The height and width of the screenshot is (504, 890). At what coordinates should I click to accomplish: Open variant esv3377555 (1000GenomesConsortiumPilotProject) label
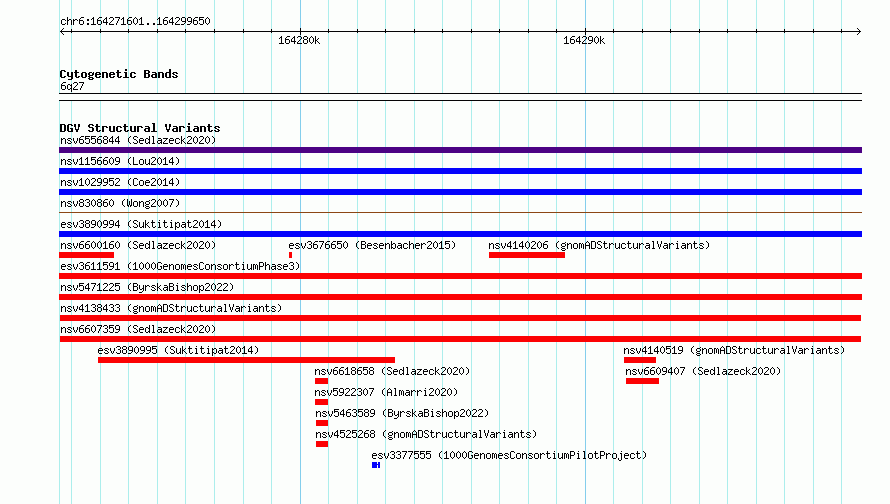(x=509, y=455)
